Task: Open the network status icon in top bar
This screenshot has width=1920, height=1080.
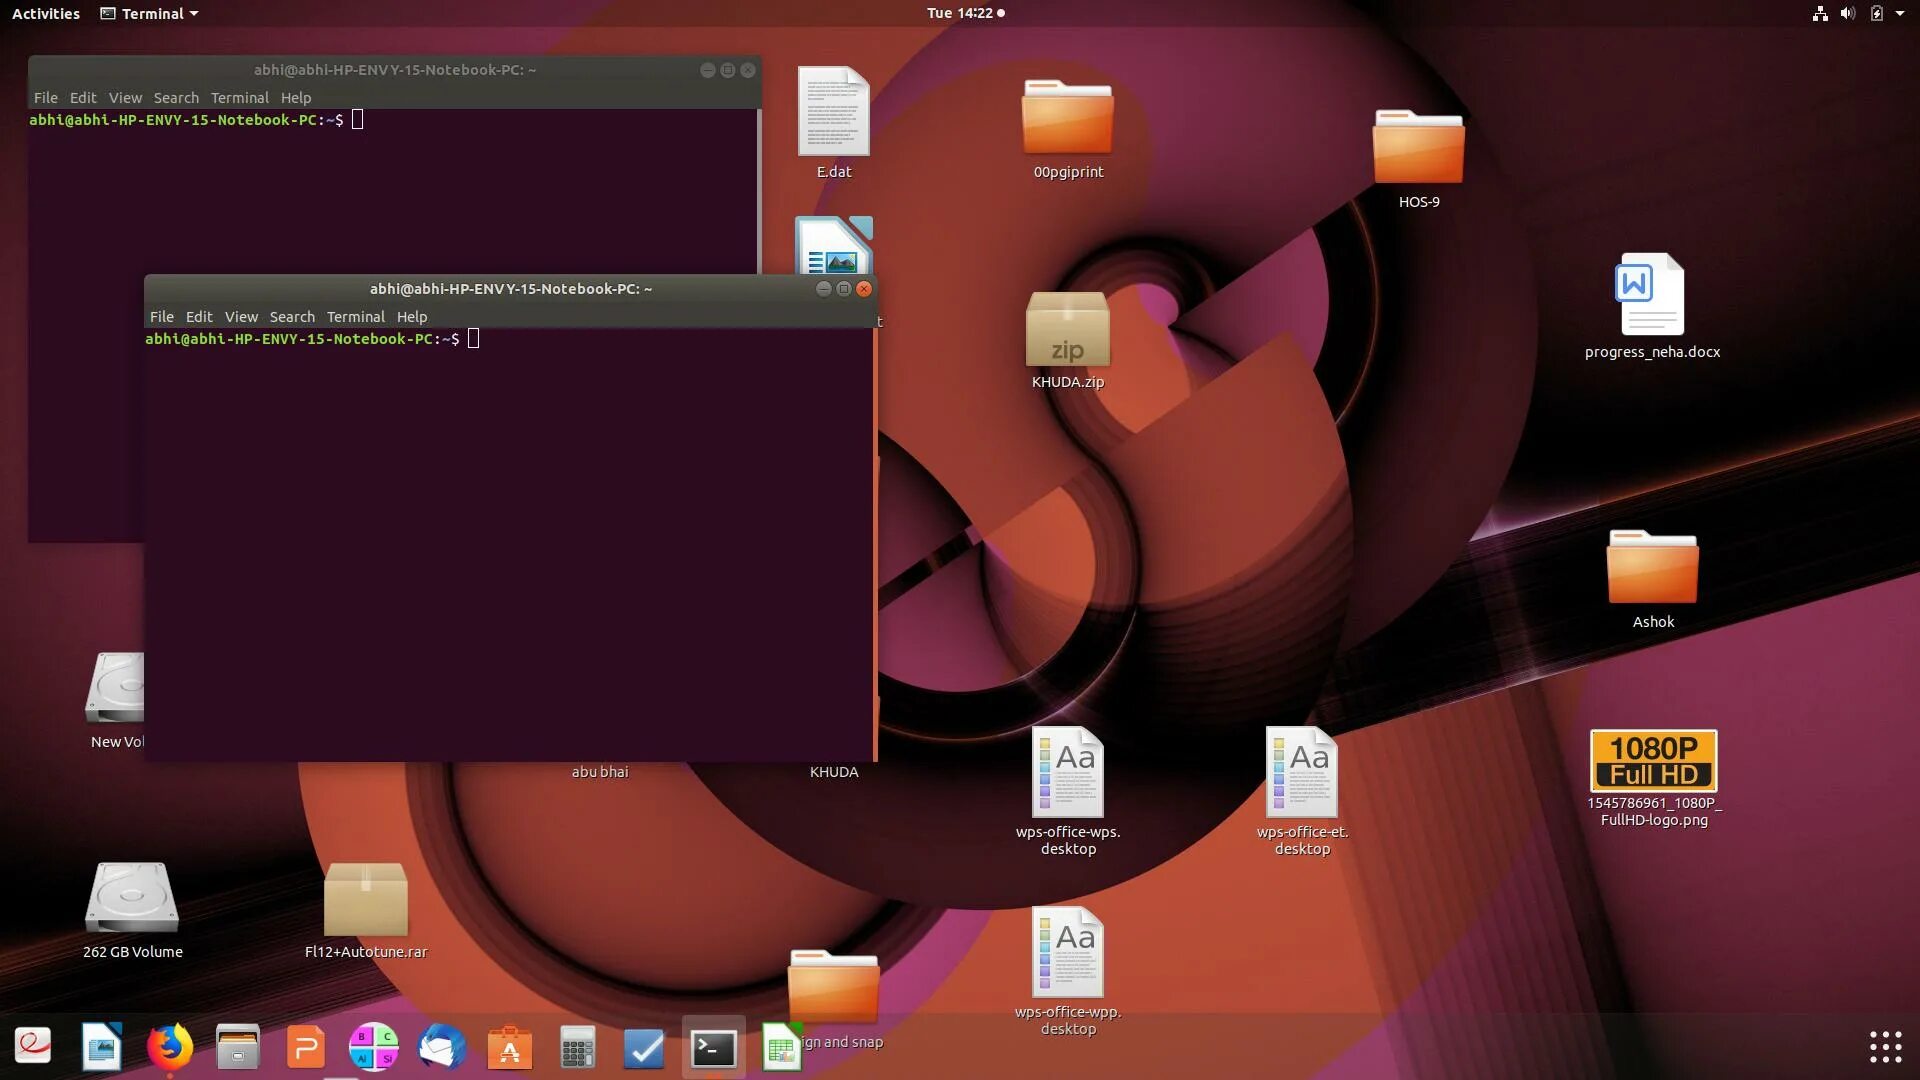Action: [x=1820, y=13]
